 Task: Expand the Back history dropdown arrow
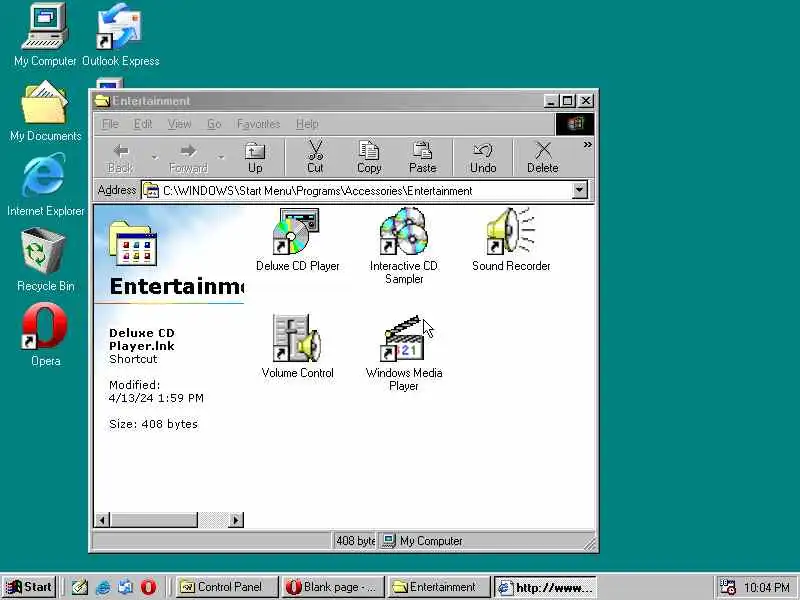click(155, 158)
